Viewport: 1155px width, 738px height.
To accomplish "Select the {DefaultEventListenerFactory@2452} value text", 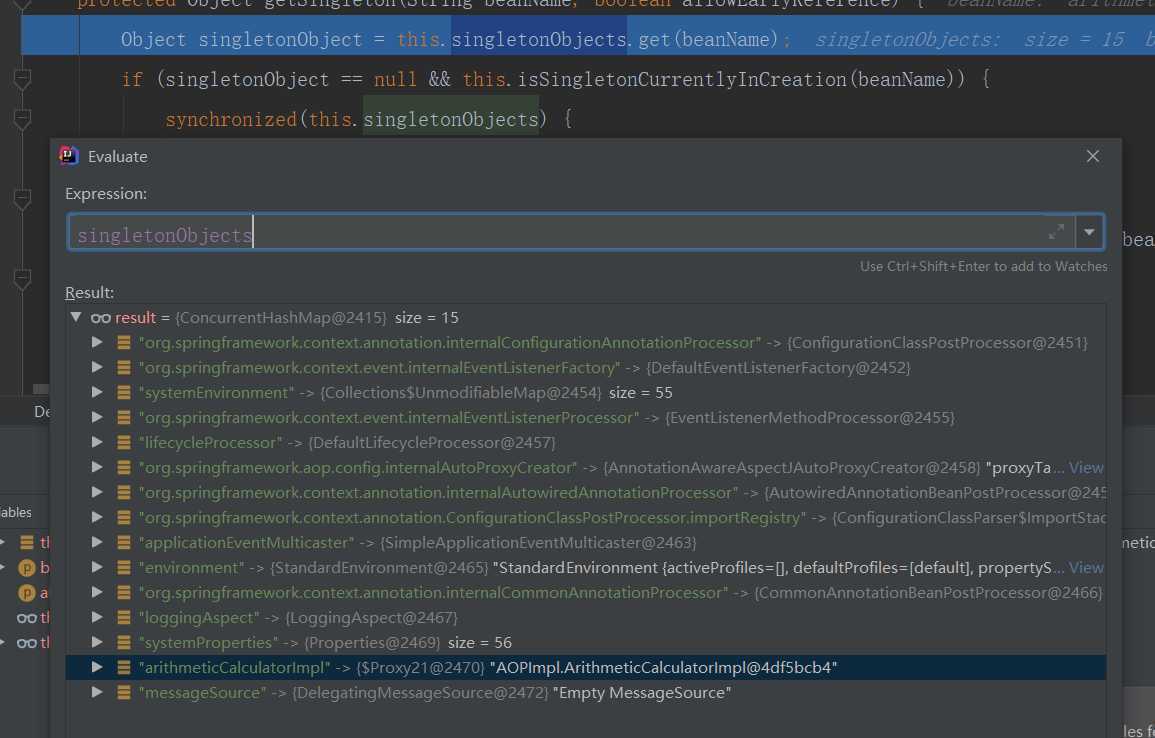I will coord(778,368).
